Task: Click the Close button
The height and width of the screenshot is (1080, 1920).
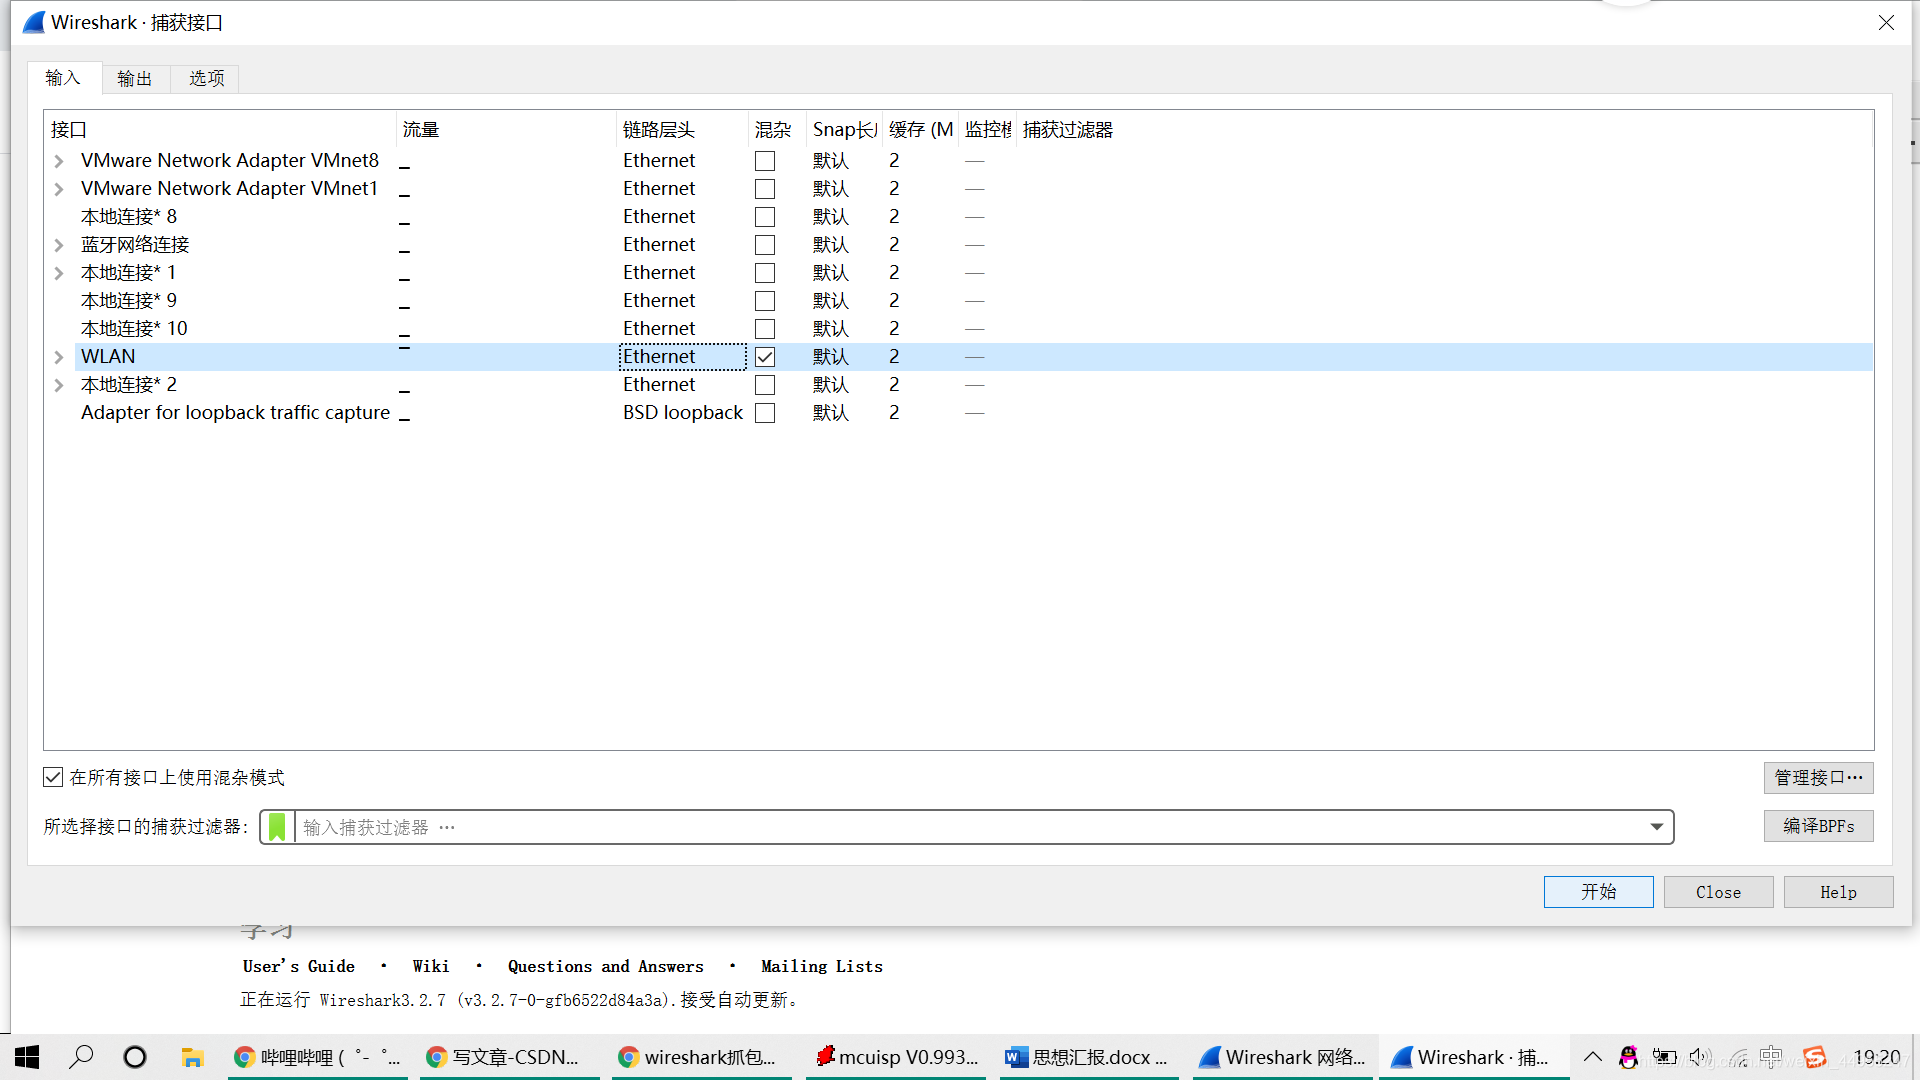Action: point(1718,892)
